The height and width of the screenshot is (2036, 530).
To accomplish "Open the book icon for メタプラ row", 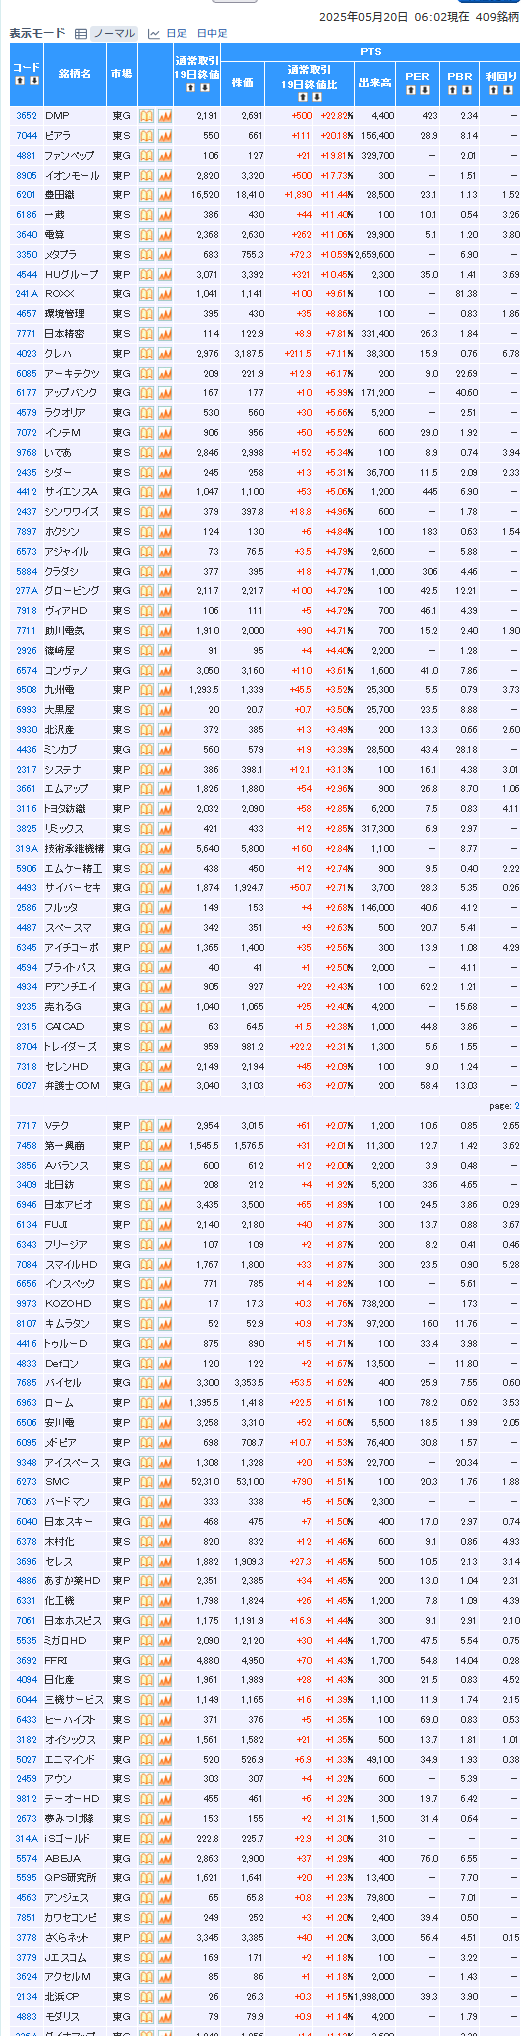I will click(x=146, y=254).
